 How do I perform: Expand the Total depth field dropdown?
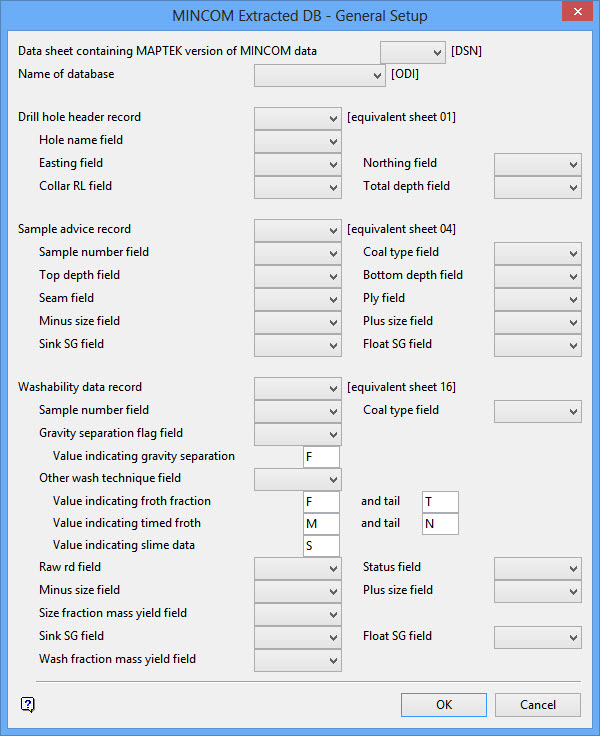coord(538,187)
